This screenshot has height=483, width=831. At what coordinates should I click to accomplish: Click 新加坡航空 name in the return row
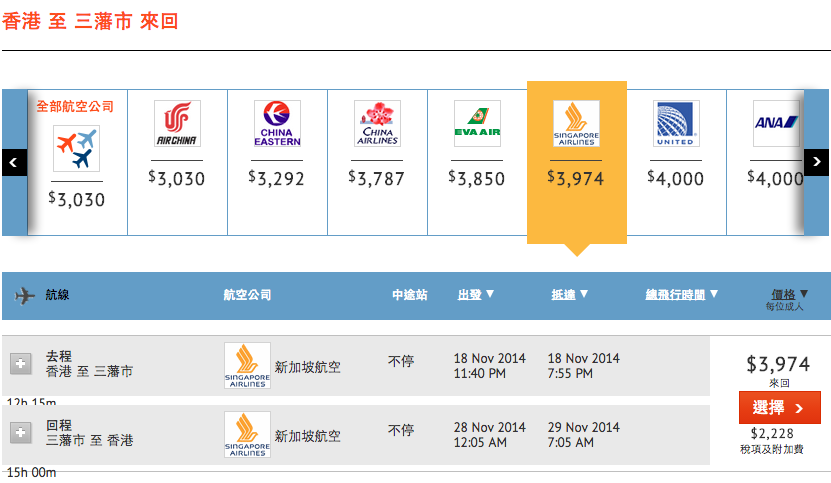click(x=307, y=436)
